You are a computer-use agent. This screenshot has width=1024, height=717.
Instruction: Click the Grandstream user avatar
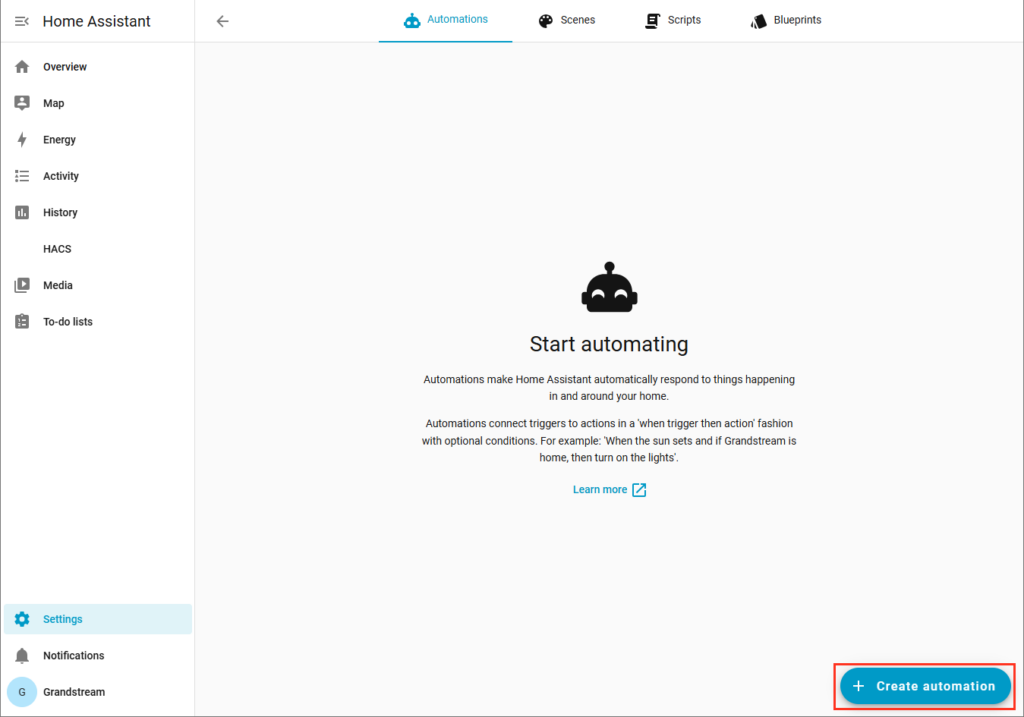tap(22, 692)
